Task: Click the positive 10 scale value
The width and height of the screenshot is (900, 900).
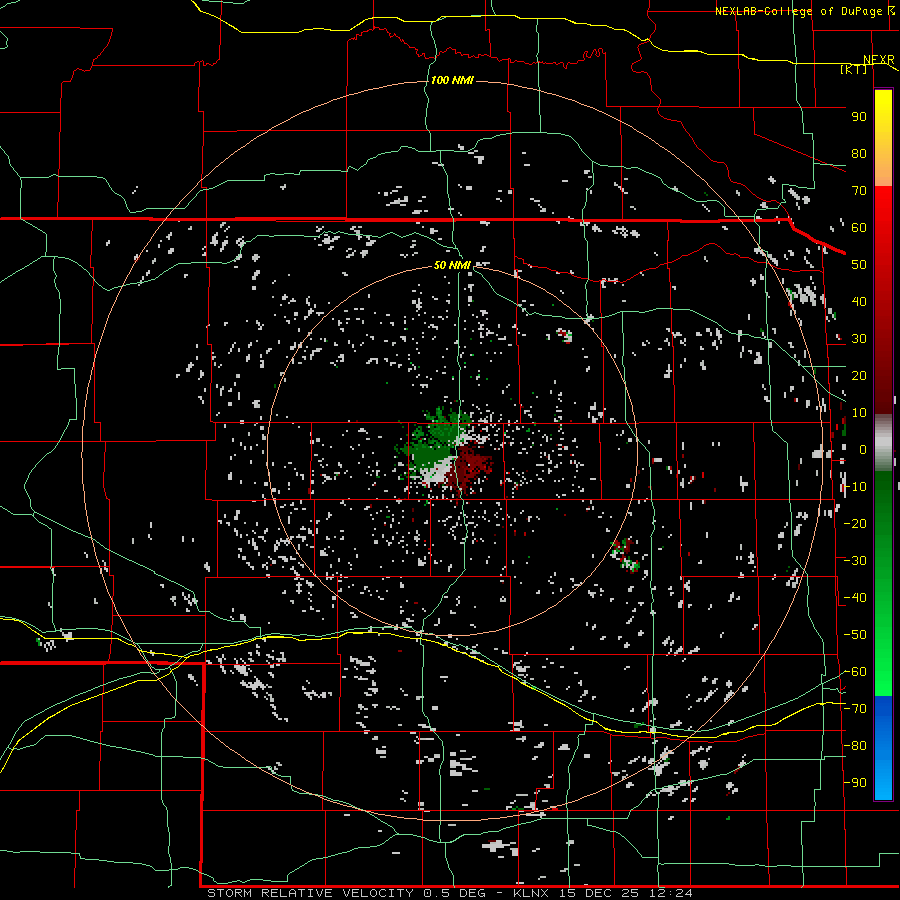Action: pos(859,413)
